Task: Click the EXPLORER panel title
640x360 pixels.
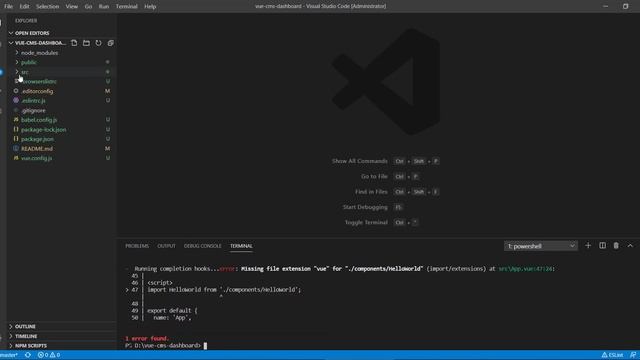Action: click(26, 20)
